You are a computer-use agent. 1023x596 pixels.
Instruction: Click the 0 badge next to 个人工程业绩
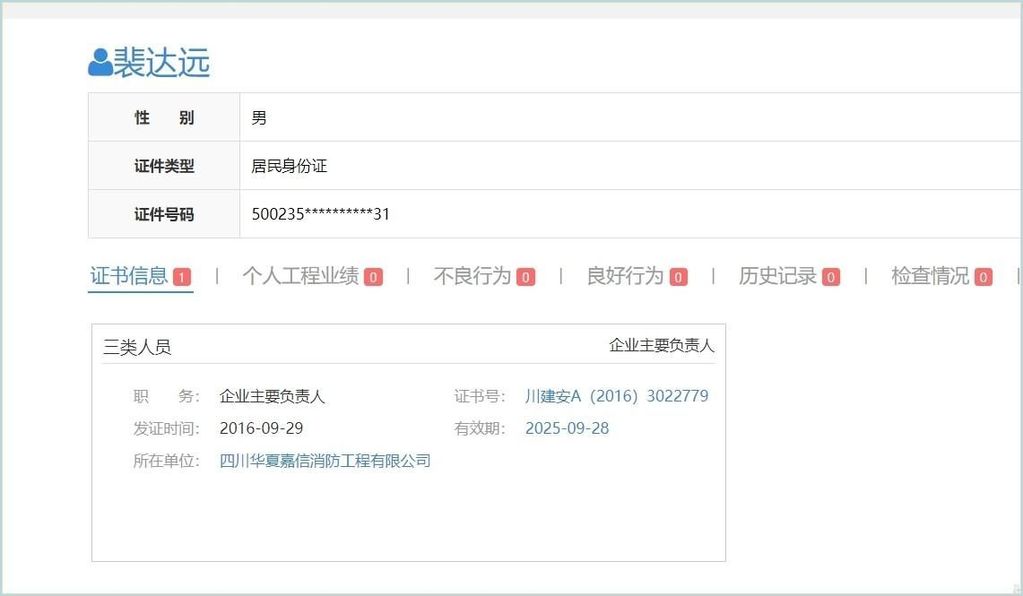[373, 277]
